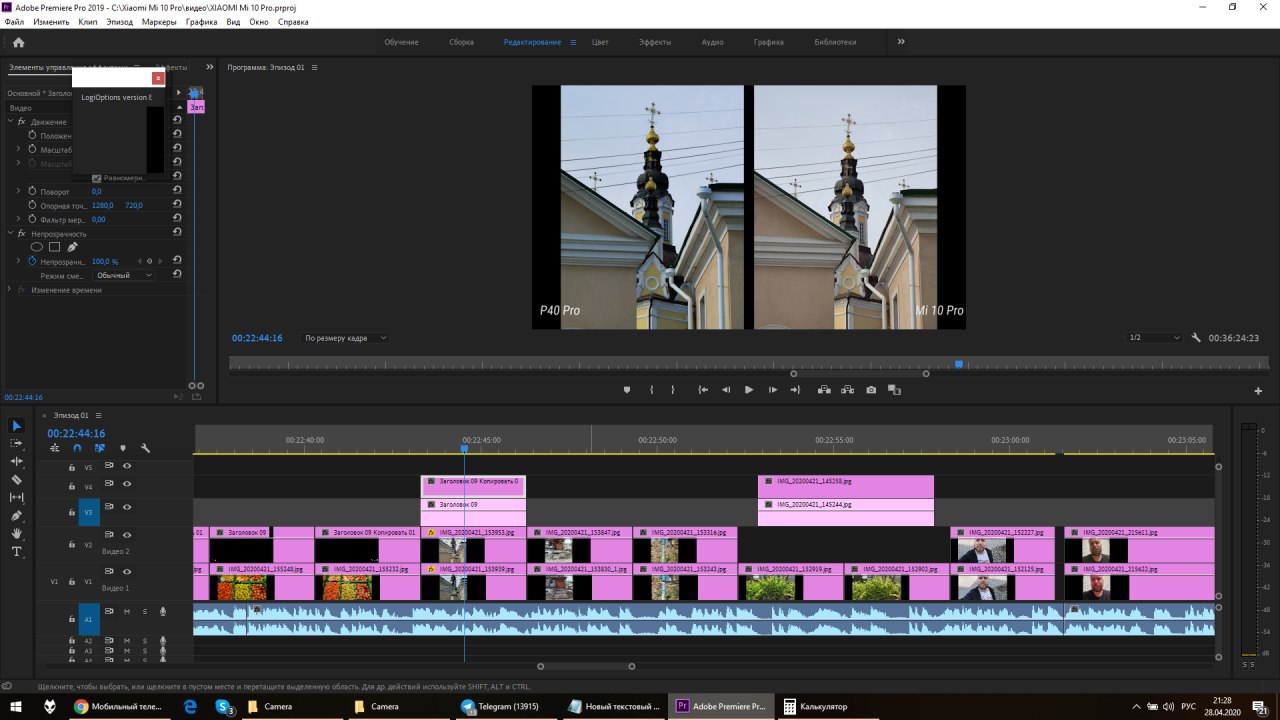
Task: Create an ellipse mask for Opacity
Action: coord(37,247)
